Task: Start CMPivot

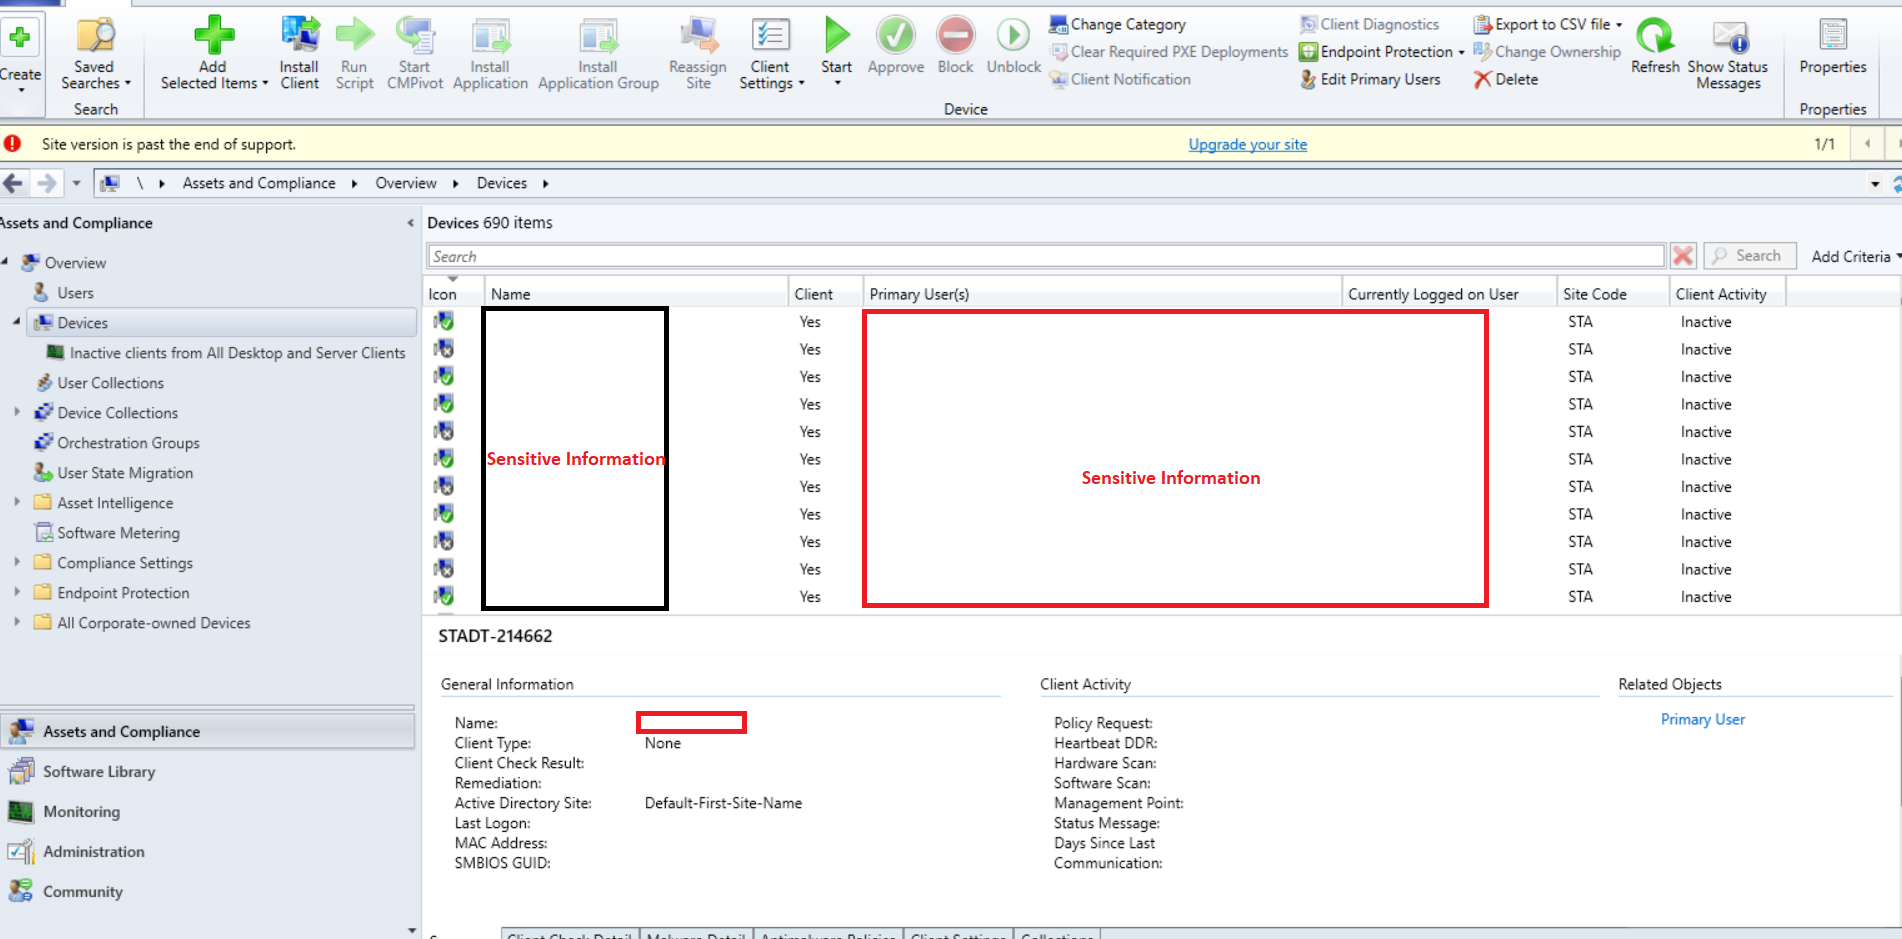Action: point(414,50)
